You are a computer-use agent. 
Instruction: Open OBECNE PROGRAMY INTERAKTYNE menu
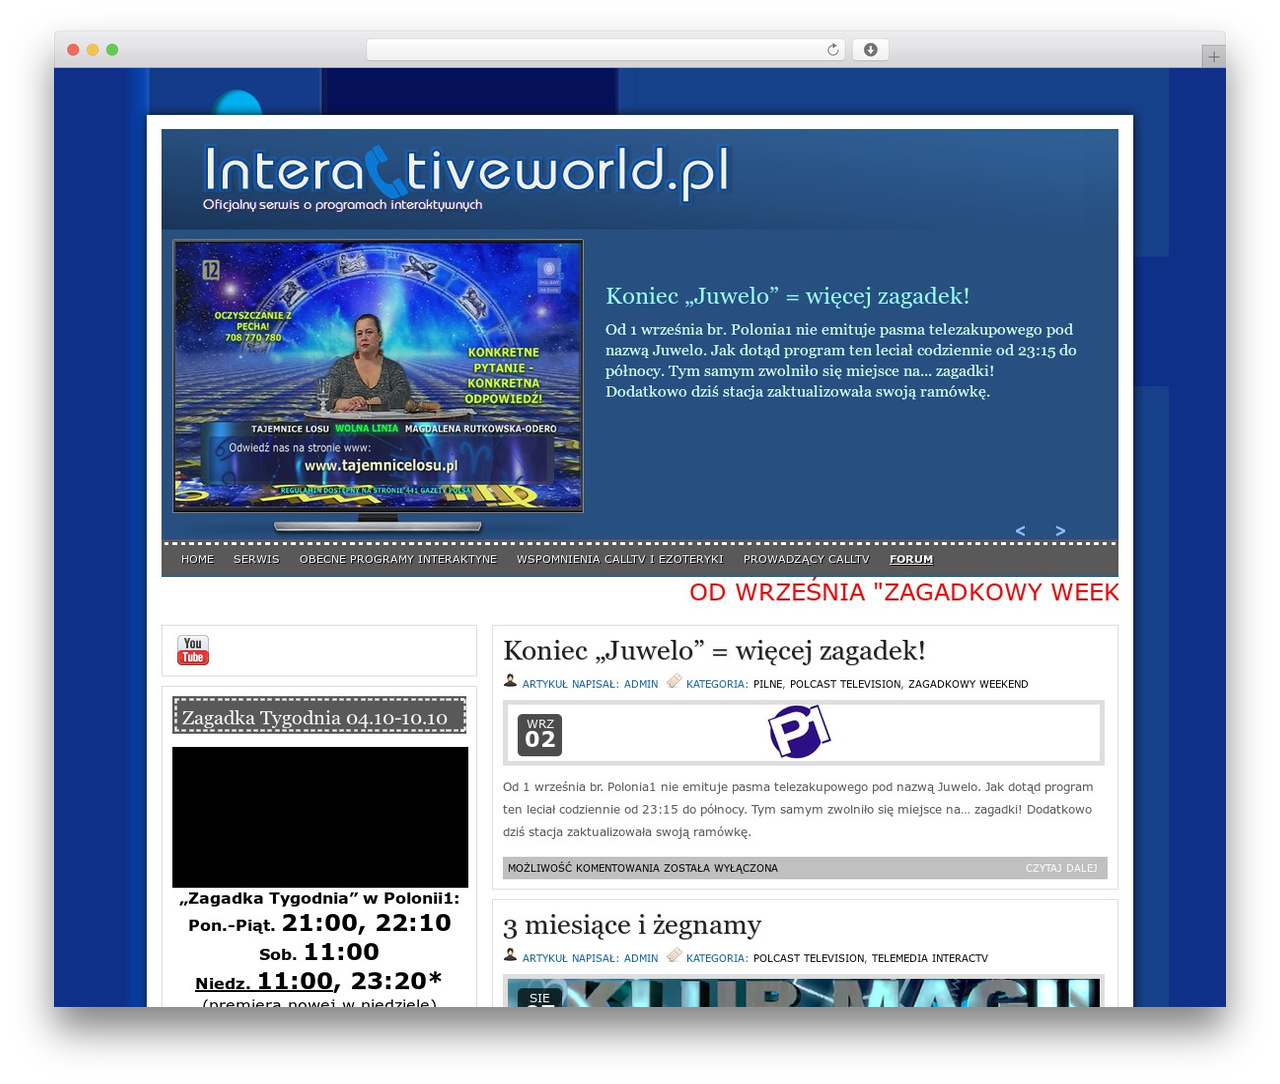click(x=398, y=560)
